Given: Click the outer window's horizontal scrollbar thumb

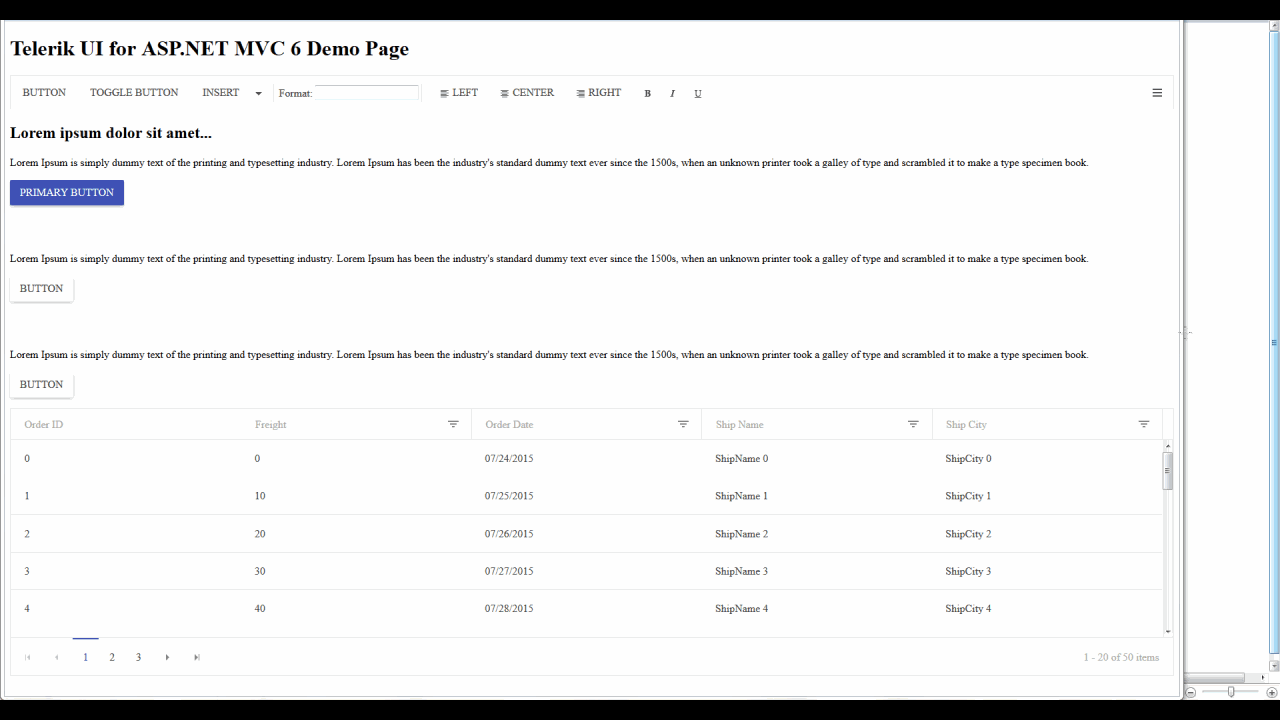Looking at the screenshot, I should 1215,677.
